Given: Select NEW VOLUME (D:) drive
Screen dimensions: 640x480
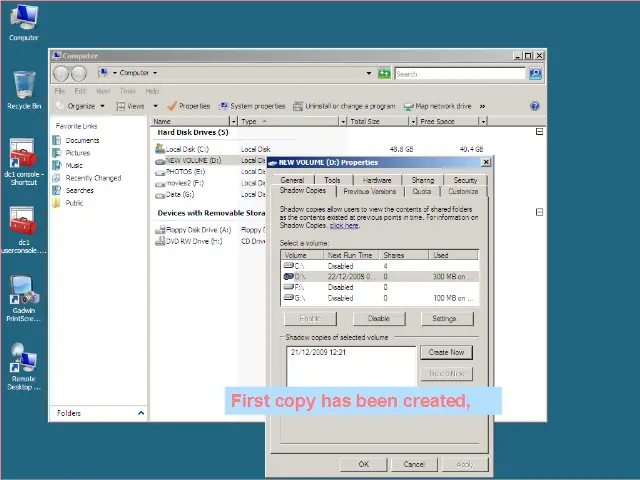Looking at the screenshot, I should (188, 160).
